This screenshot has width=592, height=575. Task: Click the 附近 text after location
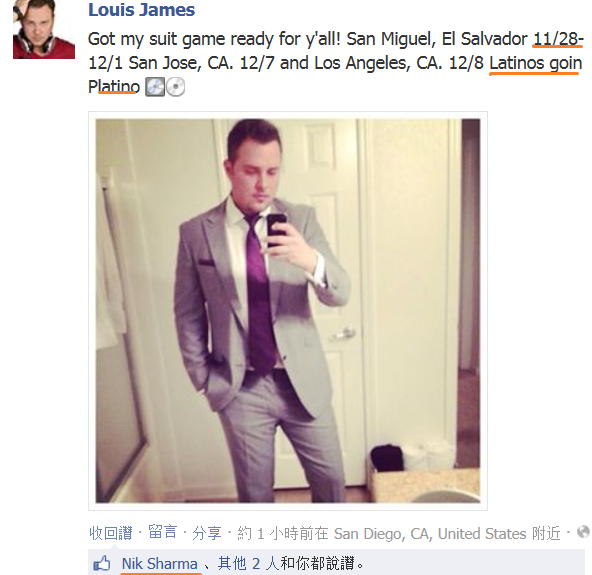546,534
